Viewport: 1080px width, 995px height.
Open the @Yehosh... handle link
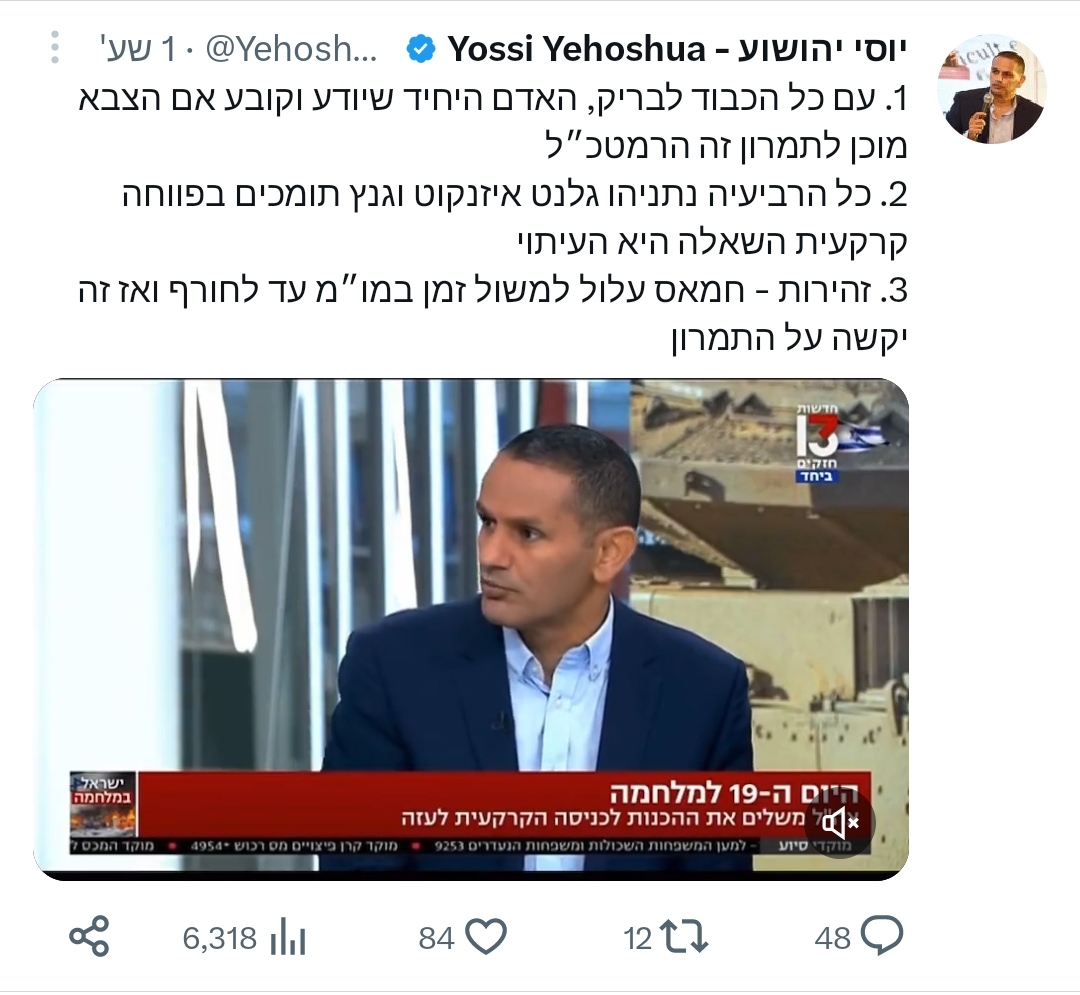[x=291, y=50]
